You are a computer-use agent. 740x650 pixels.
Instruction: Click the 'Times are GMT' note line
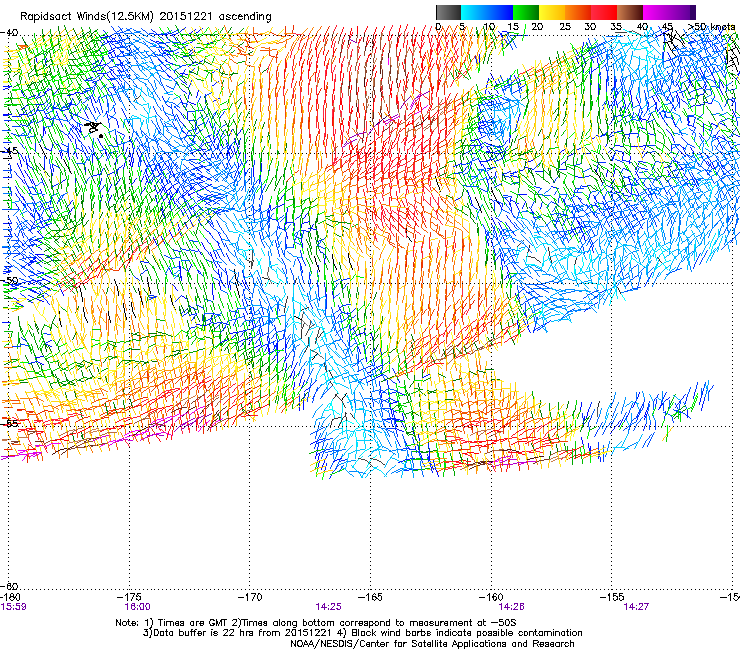click(x=316, y=623)
